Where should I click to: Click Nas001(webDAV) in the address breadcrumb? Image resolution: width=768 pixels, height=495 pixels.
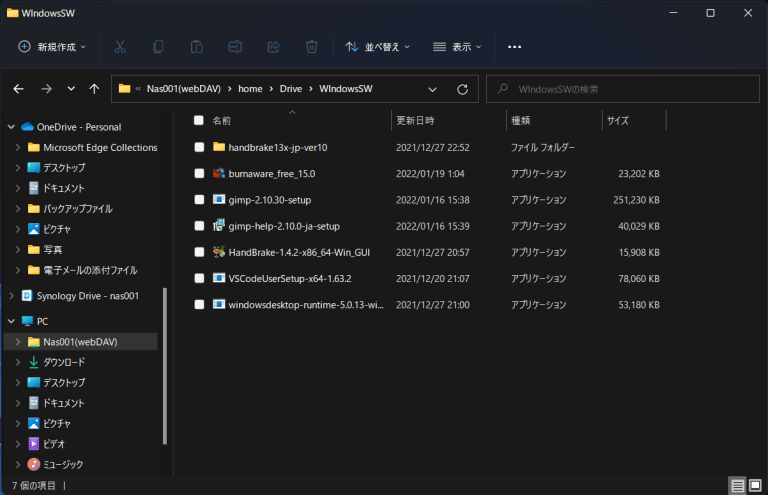[x=184, y=89]
